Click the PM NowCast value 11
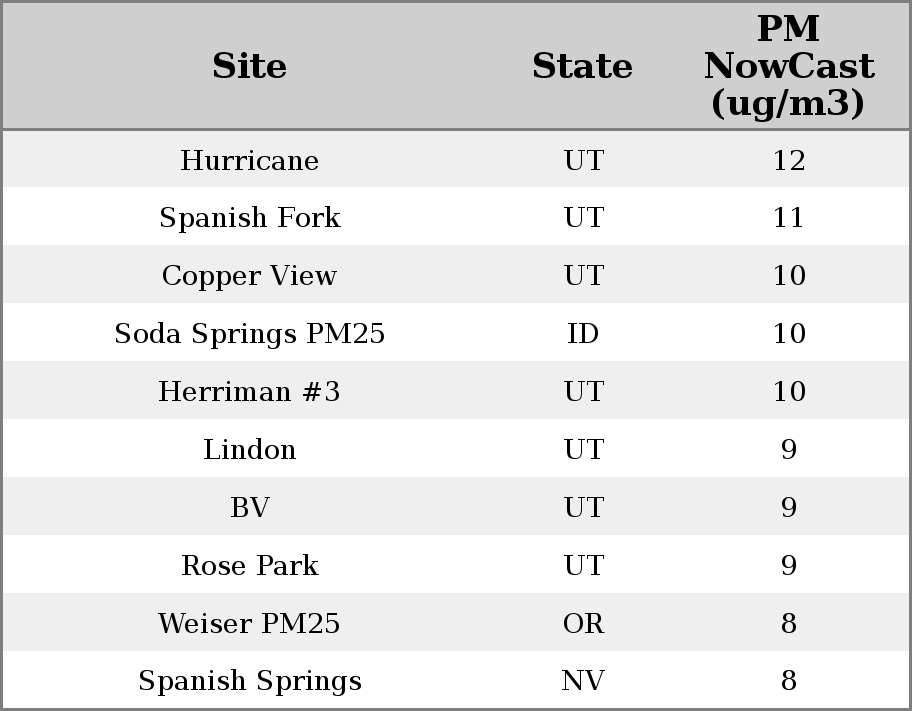 (x=788, y=218)
